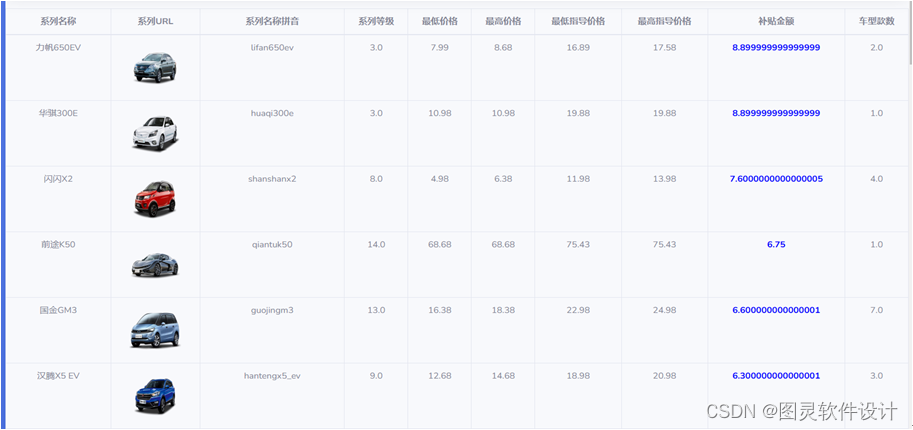Click the 20.98 guide price cell
913x430 pixels.
(664, 376)
